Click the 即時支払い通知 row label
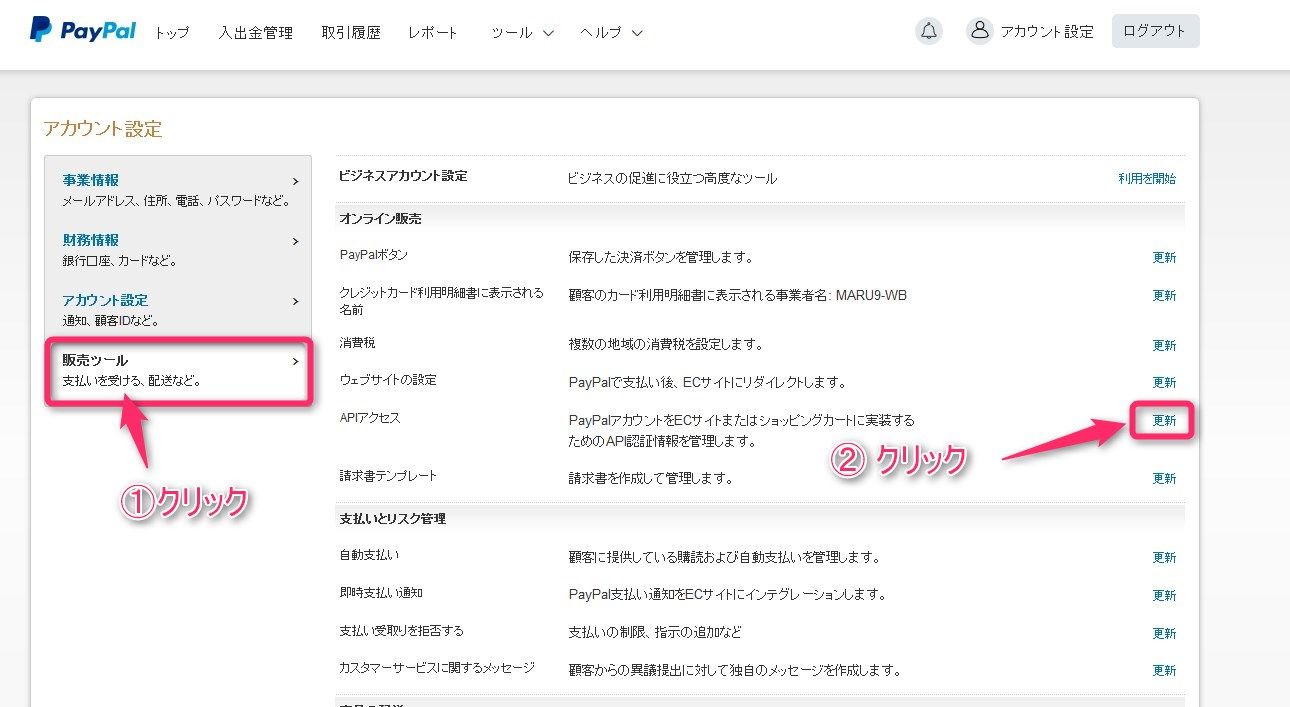Screen dimensions: 1290x707 tap(380, 592)
